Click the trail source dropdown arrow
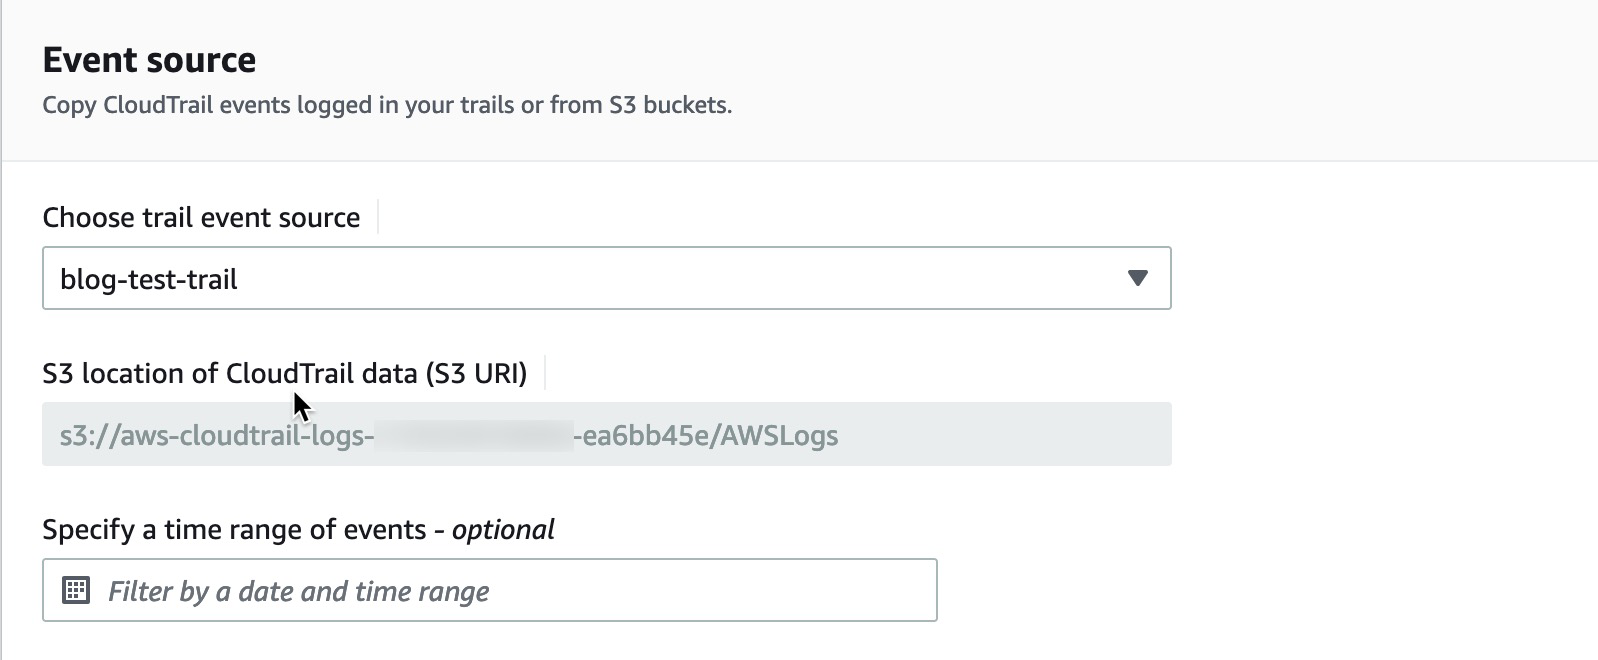 click(1137, 278)
